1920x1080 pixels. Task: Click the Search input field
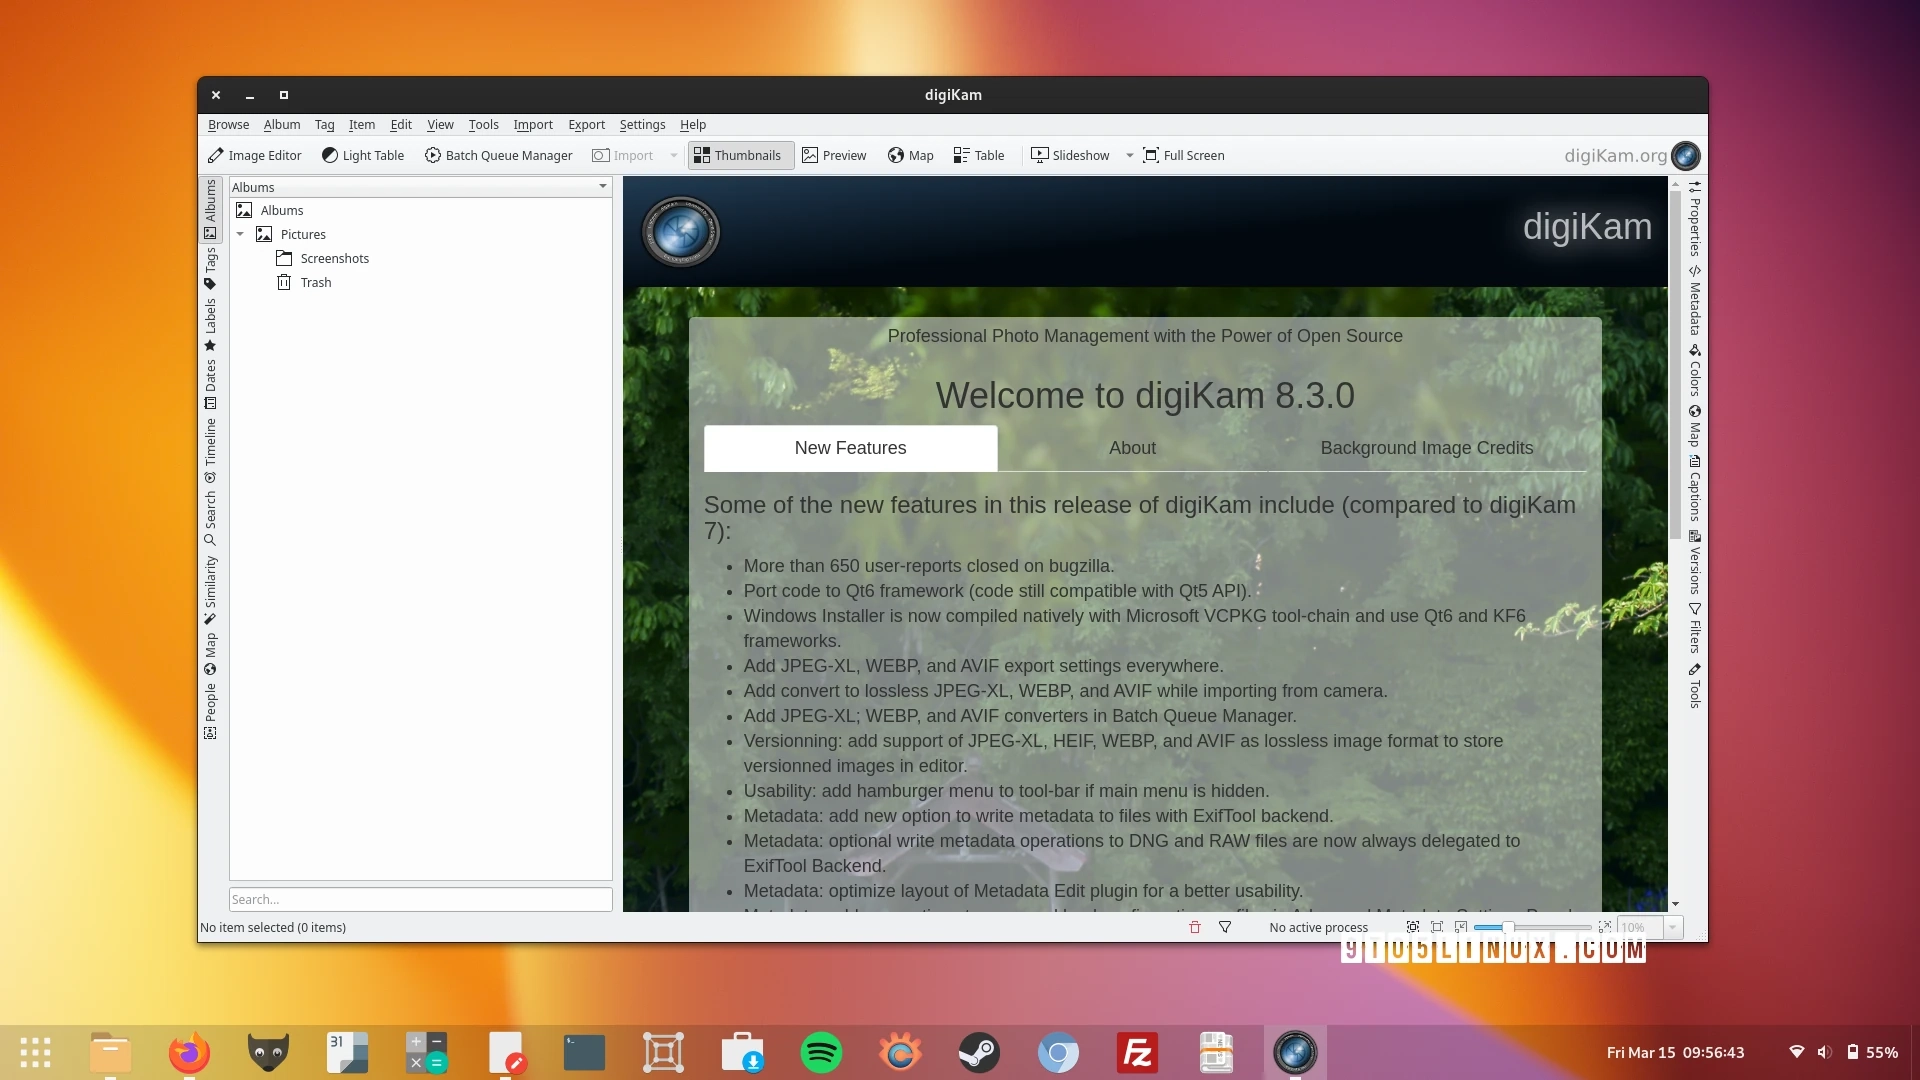pyautogui.click(x=419, y=898)
